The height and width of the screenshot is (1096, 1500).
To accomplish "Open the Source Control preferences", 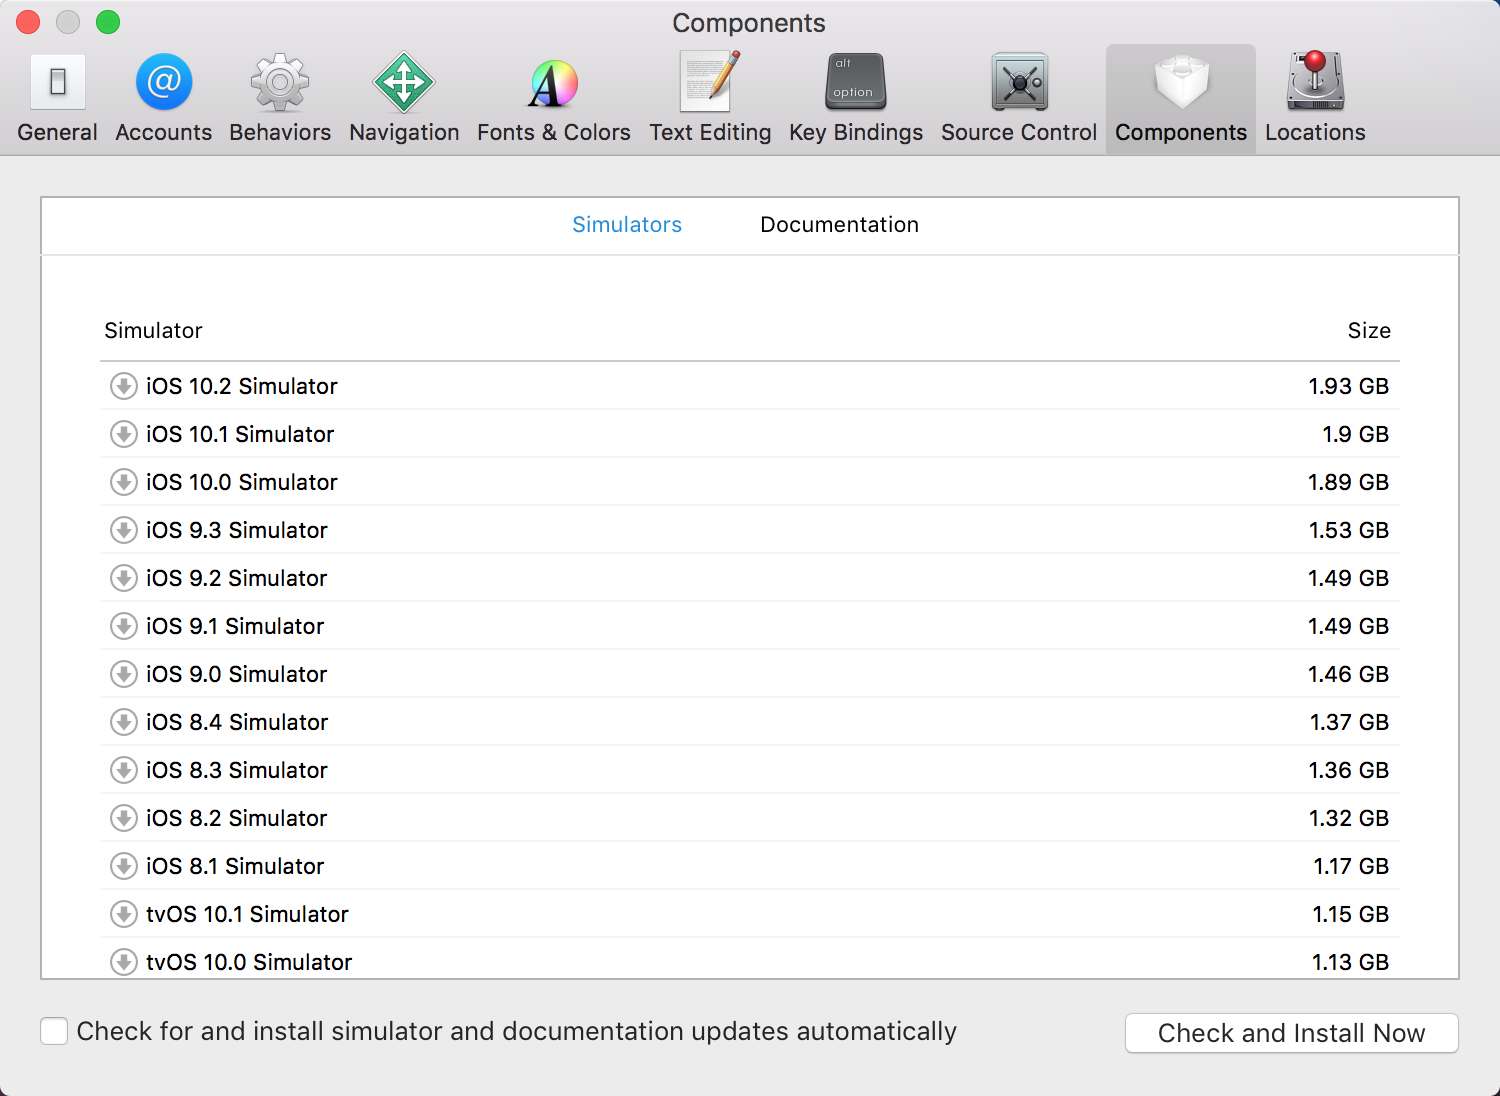I will pyautogui.click(x=1019, y=98).
